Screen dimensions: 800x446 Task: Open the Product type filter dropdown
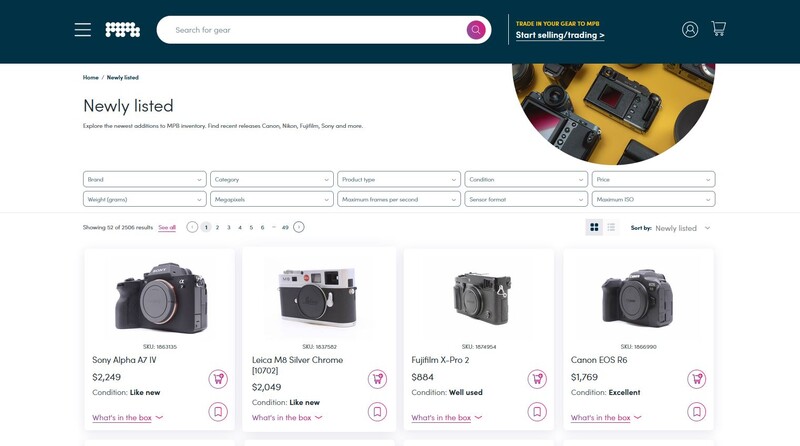point(399,179)
